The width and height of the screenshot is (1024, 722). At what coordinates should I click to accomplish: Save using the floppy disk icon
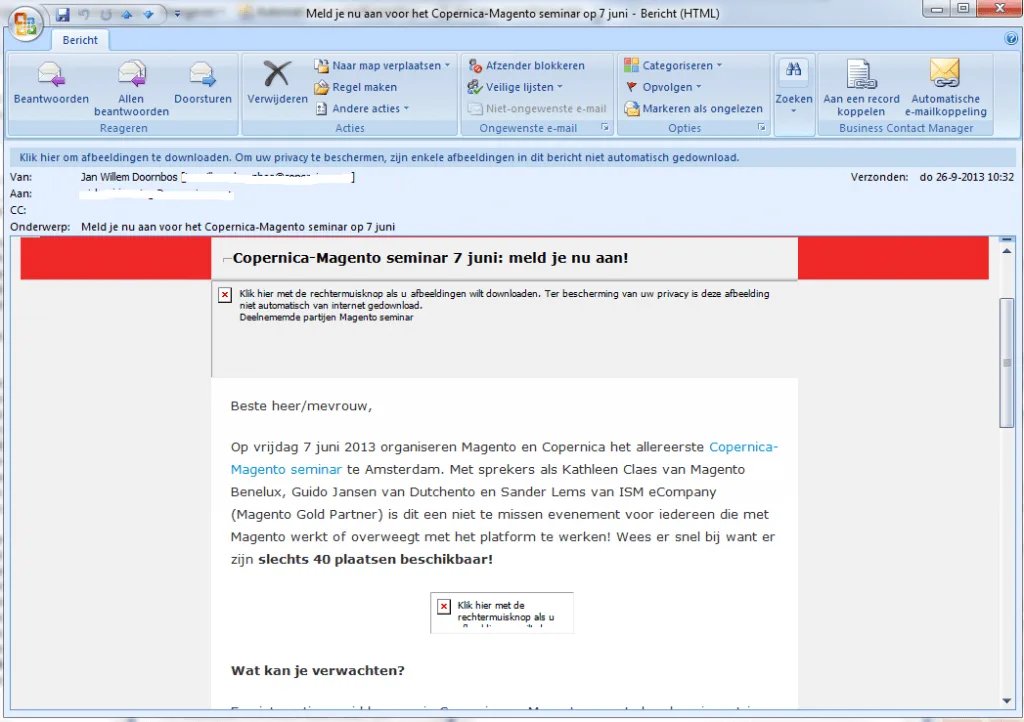[x=63, y=14]
